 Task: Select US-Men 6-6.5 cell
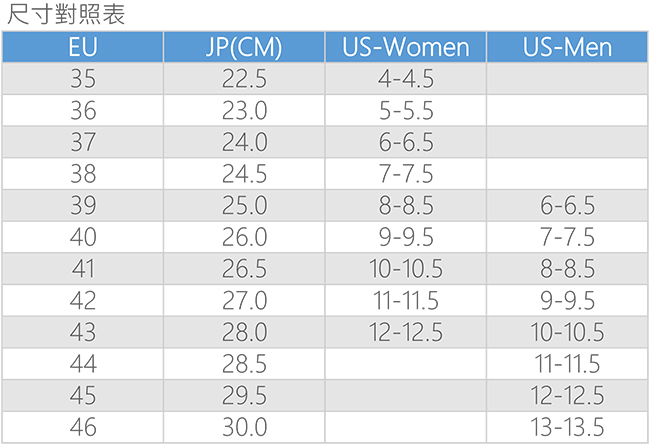coord(567,205)
